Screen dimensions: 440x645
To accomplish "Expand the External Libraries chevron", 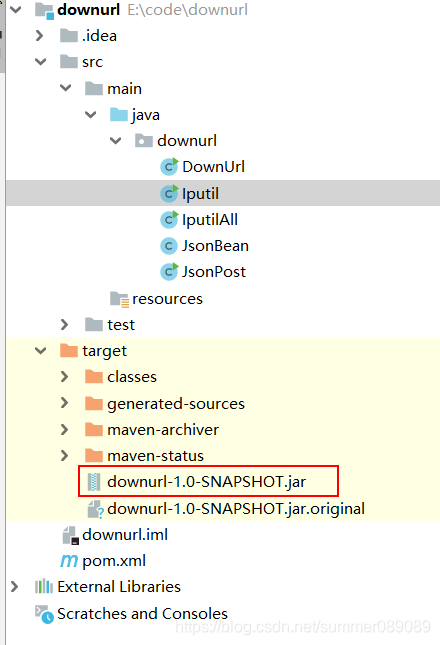I will [14, 587].
